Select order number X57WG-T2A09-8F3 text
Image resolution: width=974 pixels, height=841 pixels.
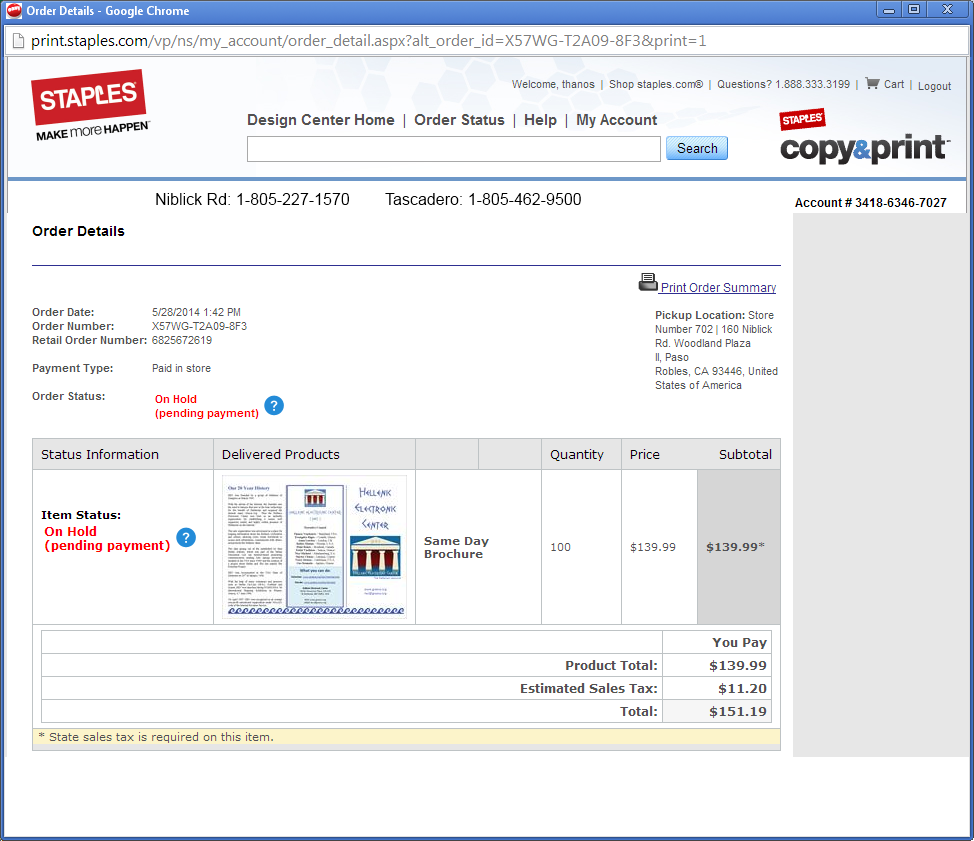point(199,326)
